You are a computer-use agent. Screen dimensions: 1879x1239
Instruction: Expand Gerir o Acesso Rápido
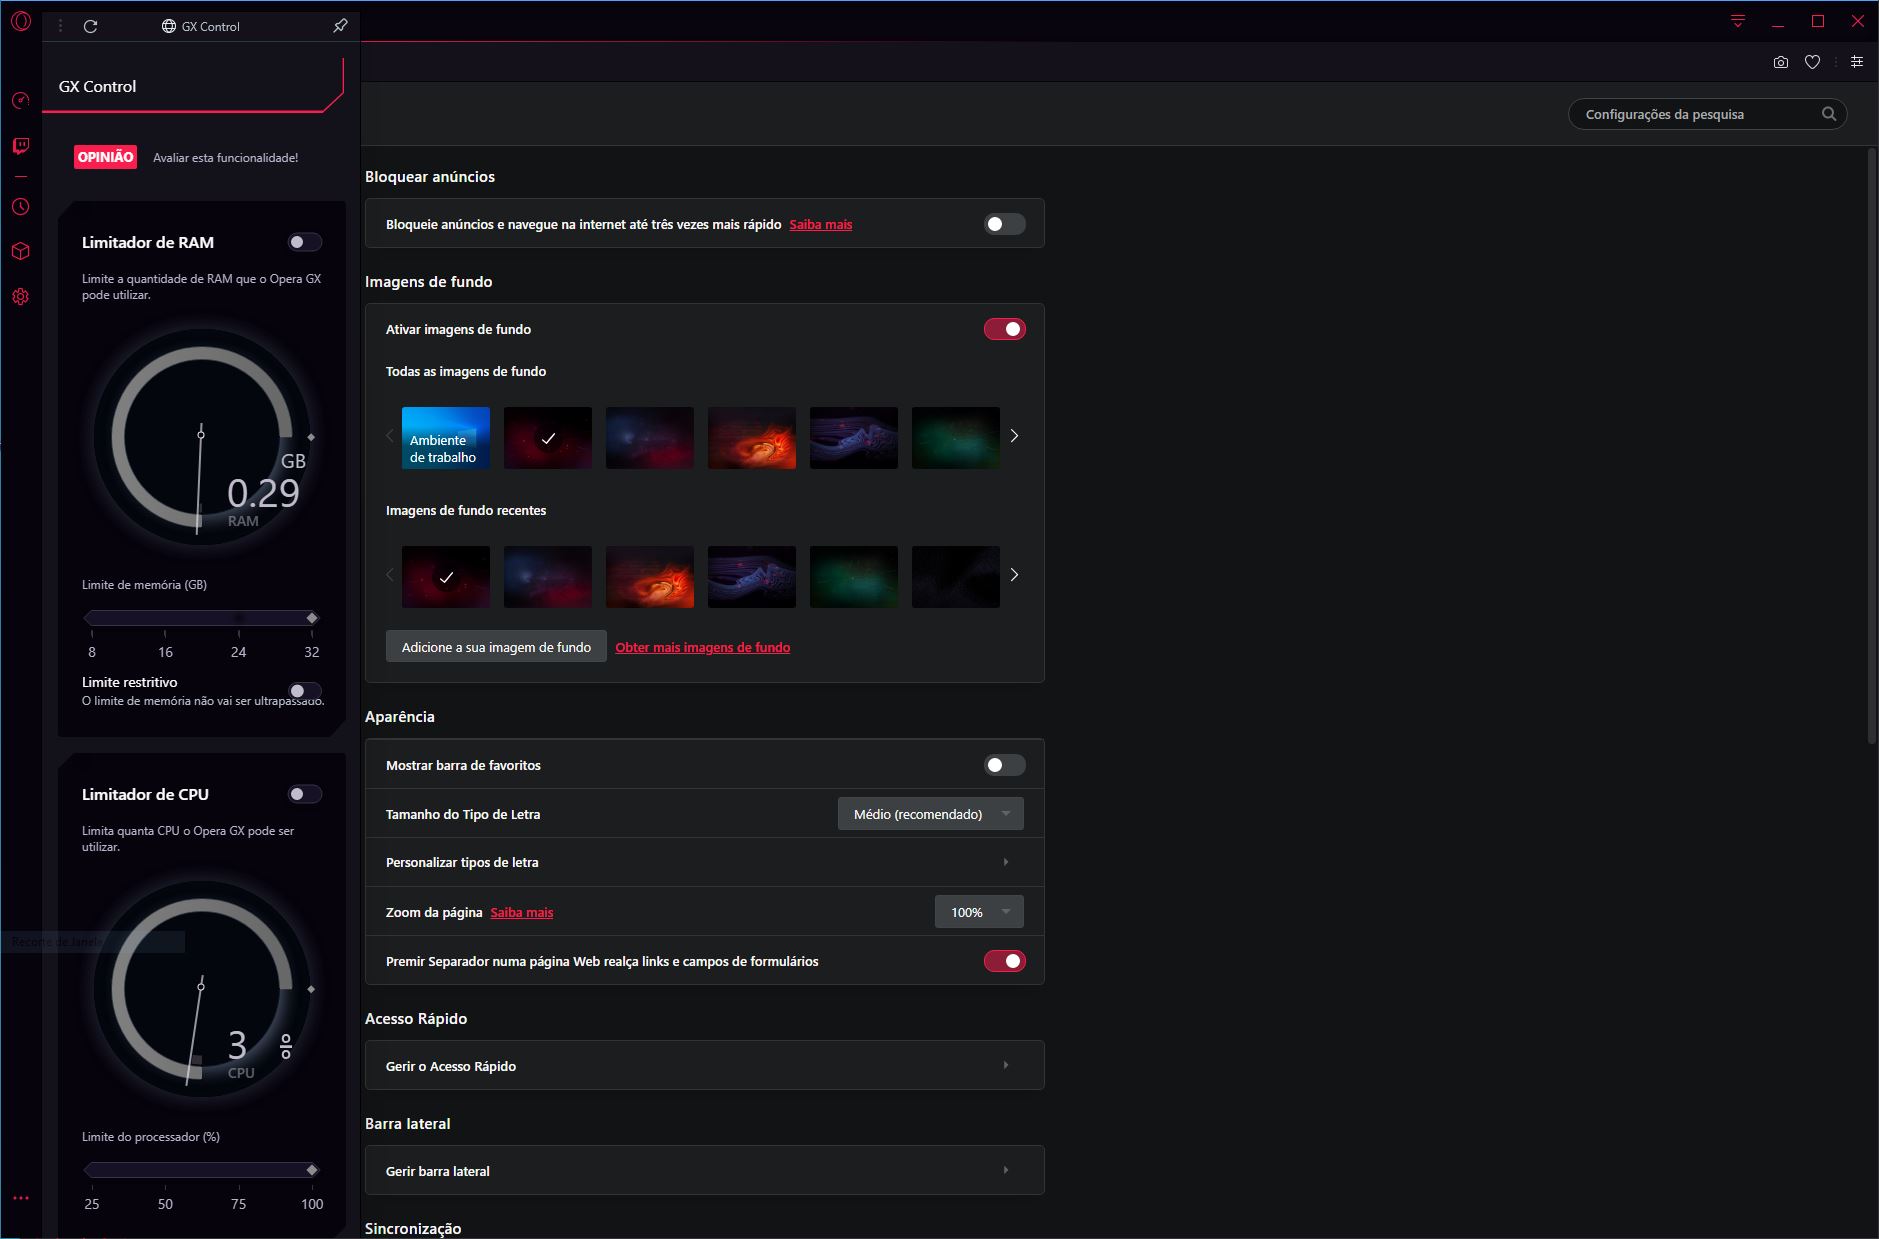coord(705,1066)
